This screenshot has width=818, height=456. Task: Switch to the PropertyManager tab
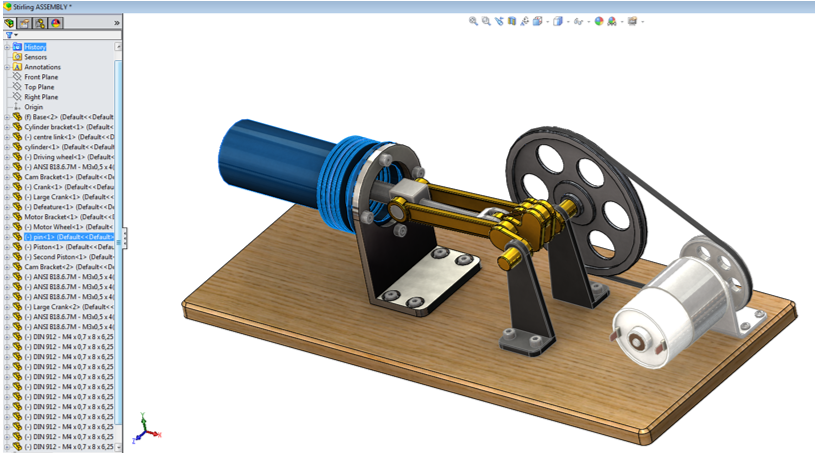click(25, 22)
